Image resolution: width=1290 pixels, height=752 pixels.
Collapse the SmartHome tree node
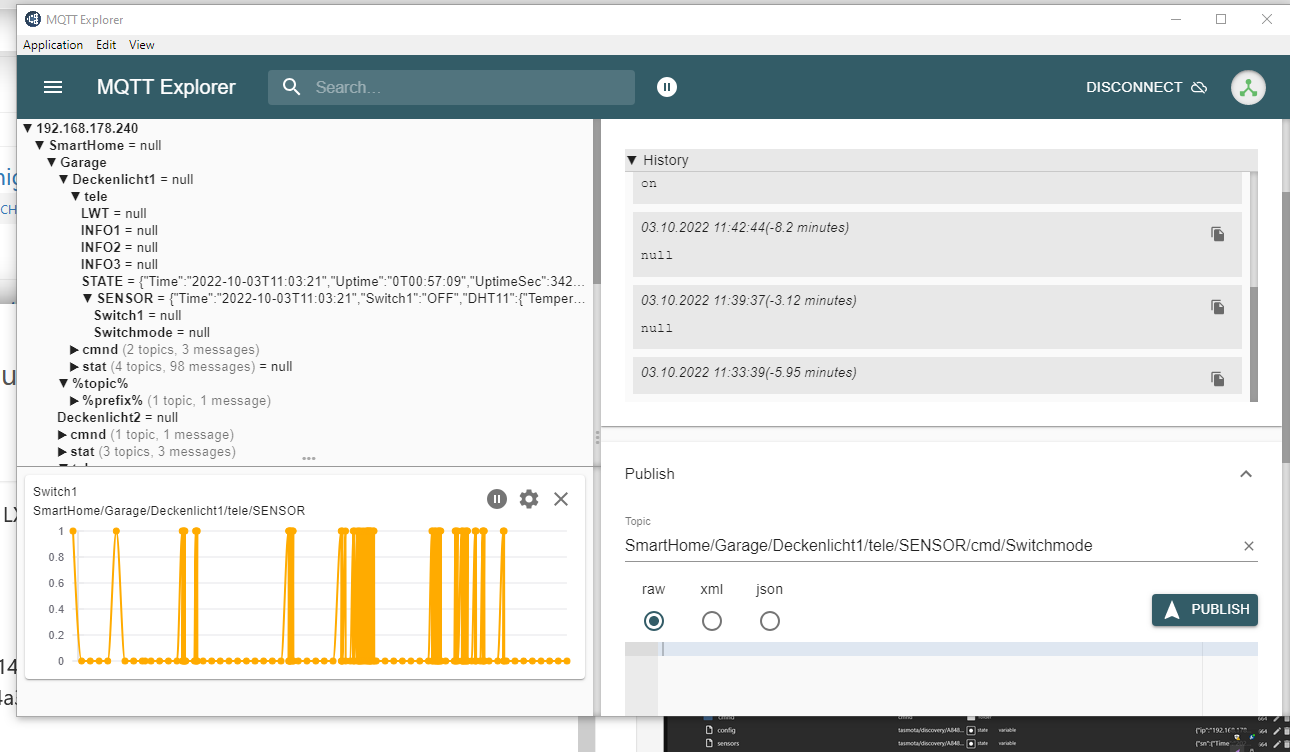[40, 146]
